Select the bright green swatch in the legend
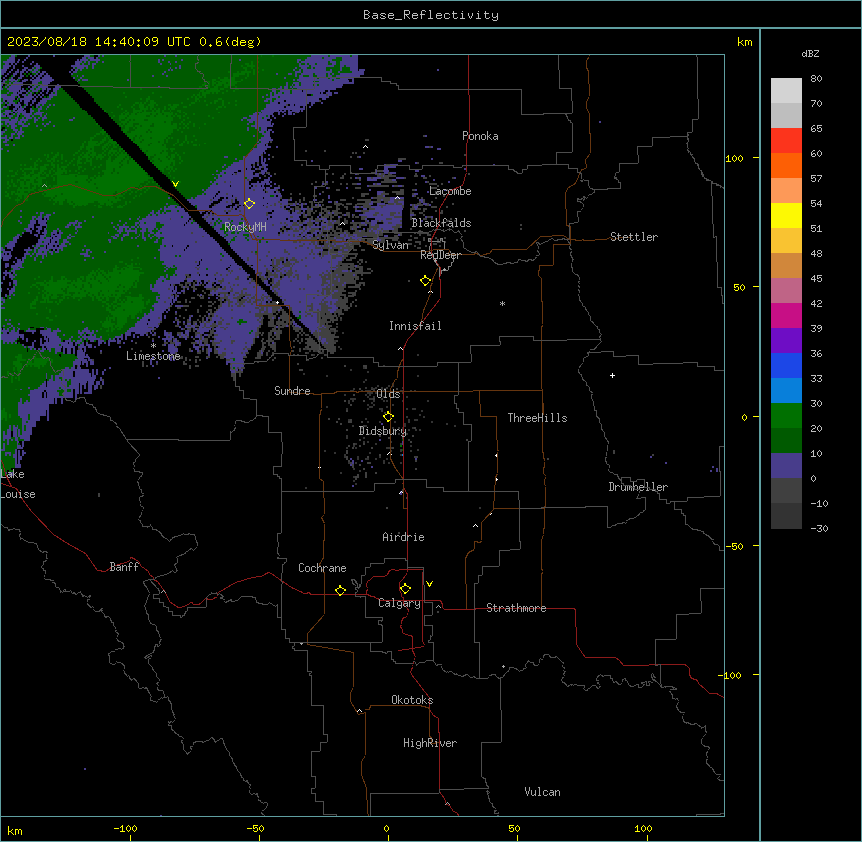The image size is (862, 842). coord(786,416)
